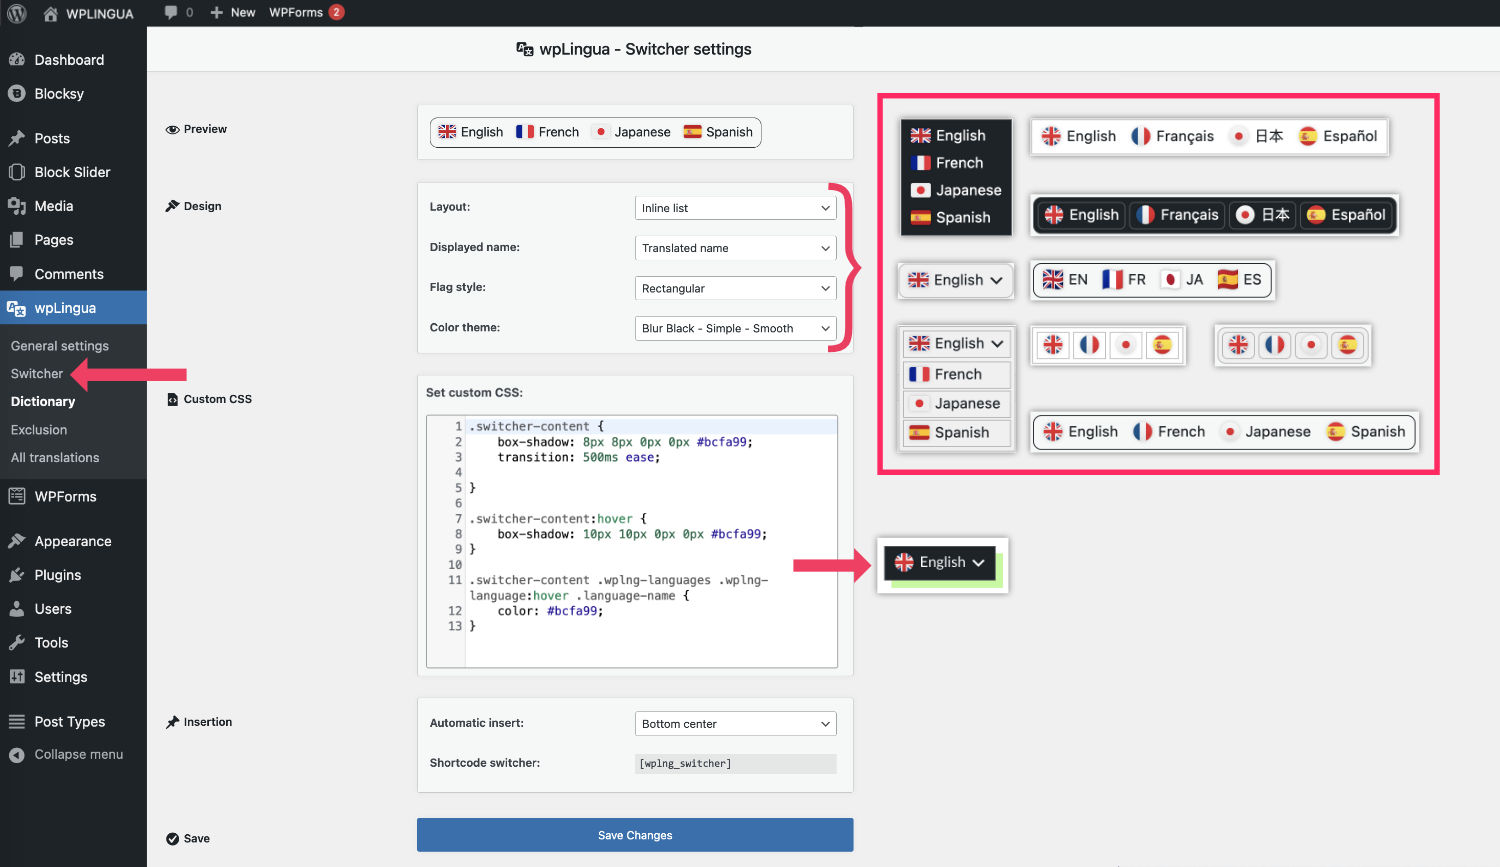Click the Design section brush icon
Image resolution: width=1500 pixels, height=867 pixels.
tap(172, 206)
